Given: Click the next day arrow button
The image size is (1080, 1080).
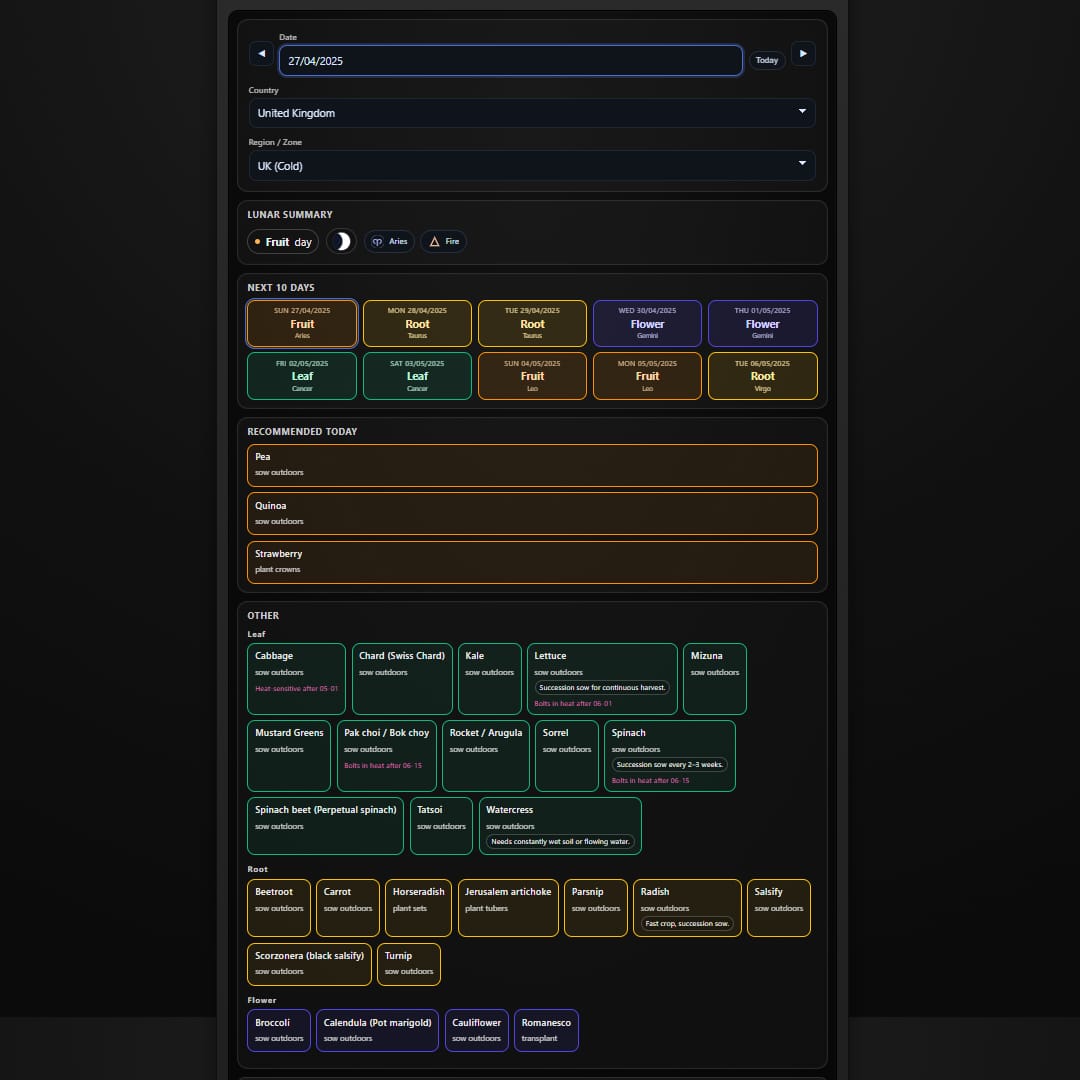Looking at the screenshot, I should [803, 54].
